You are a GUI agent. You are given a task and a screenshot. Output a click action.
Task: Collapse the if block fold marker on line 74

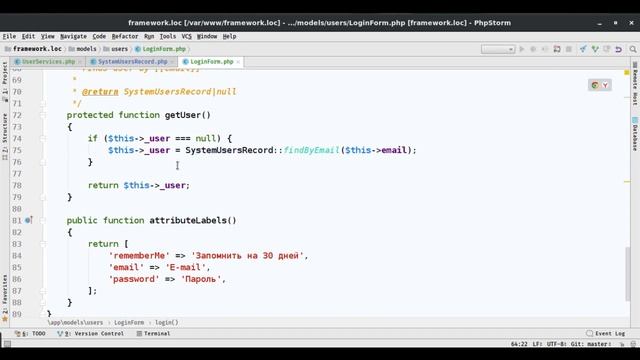[x=43, y=138]
